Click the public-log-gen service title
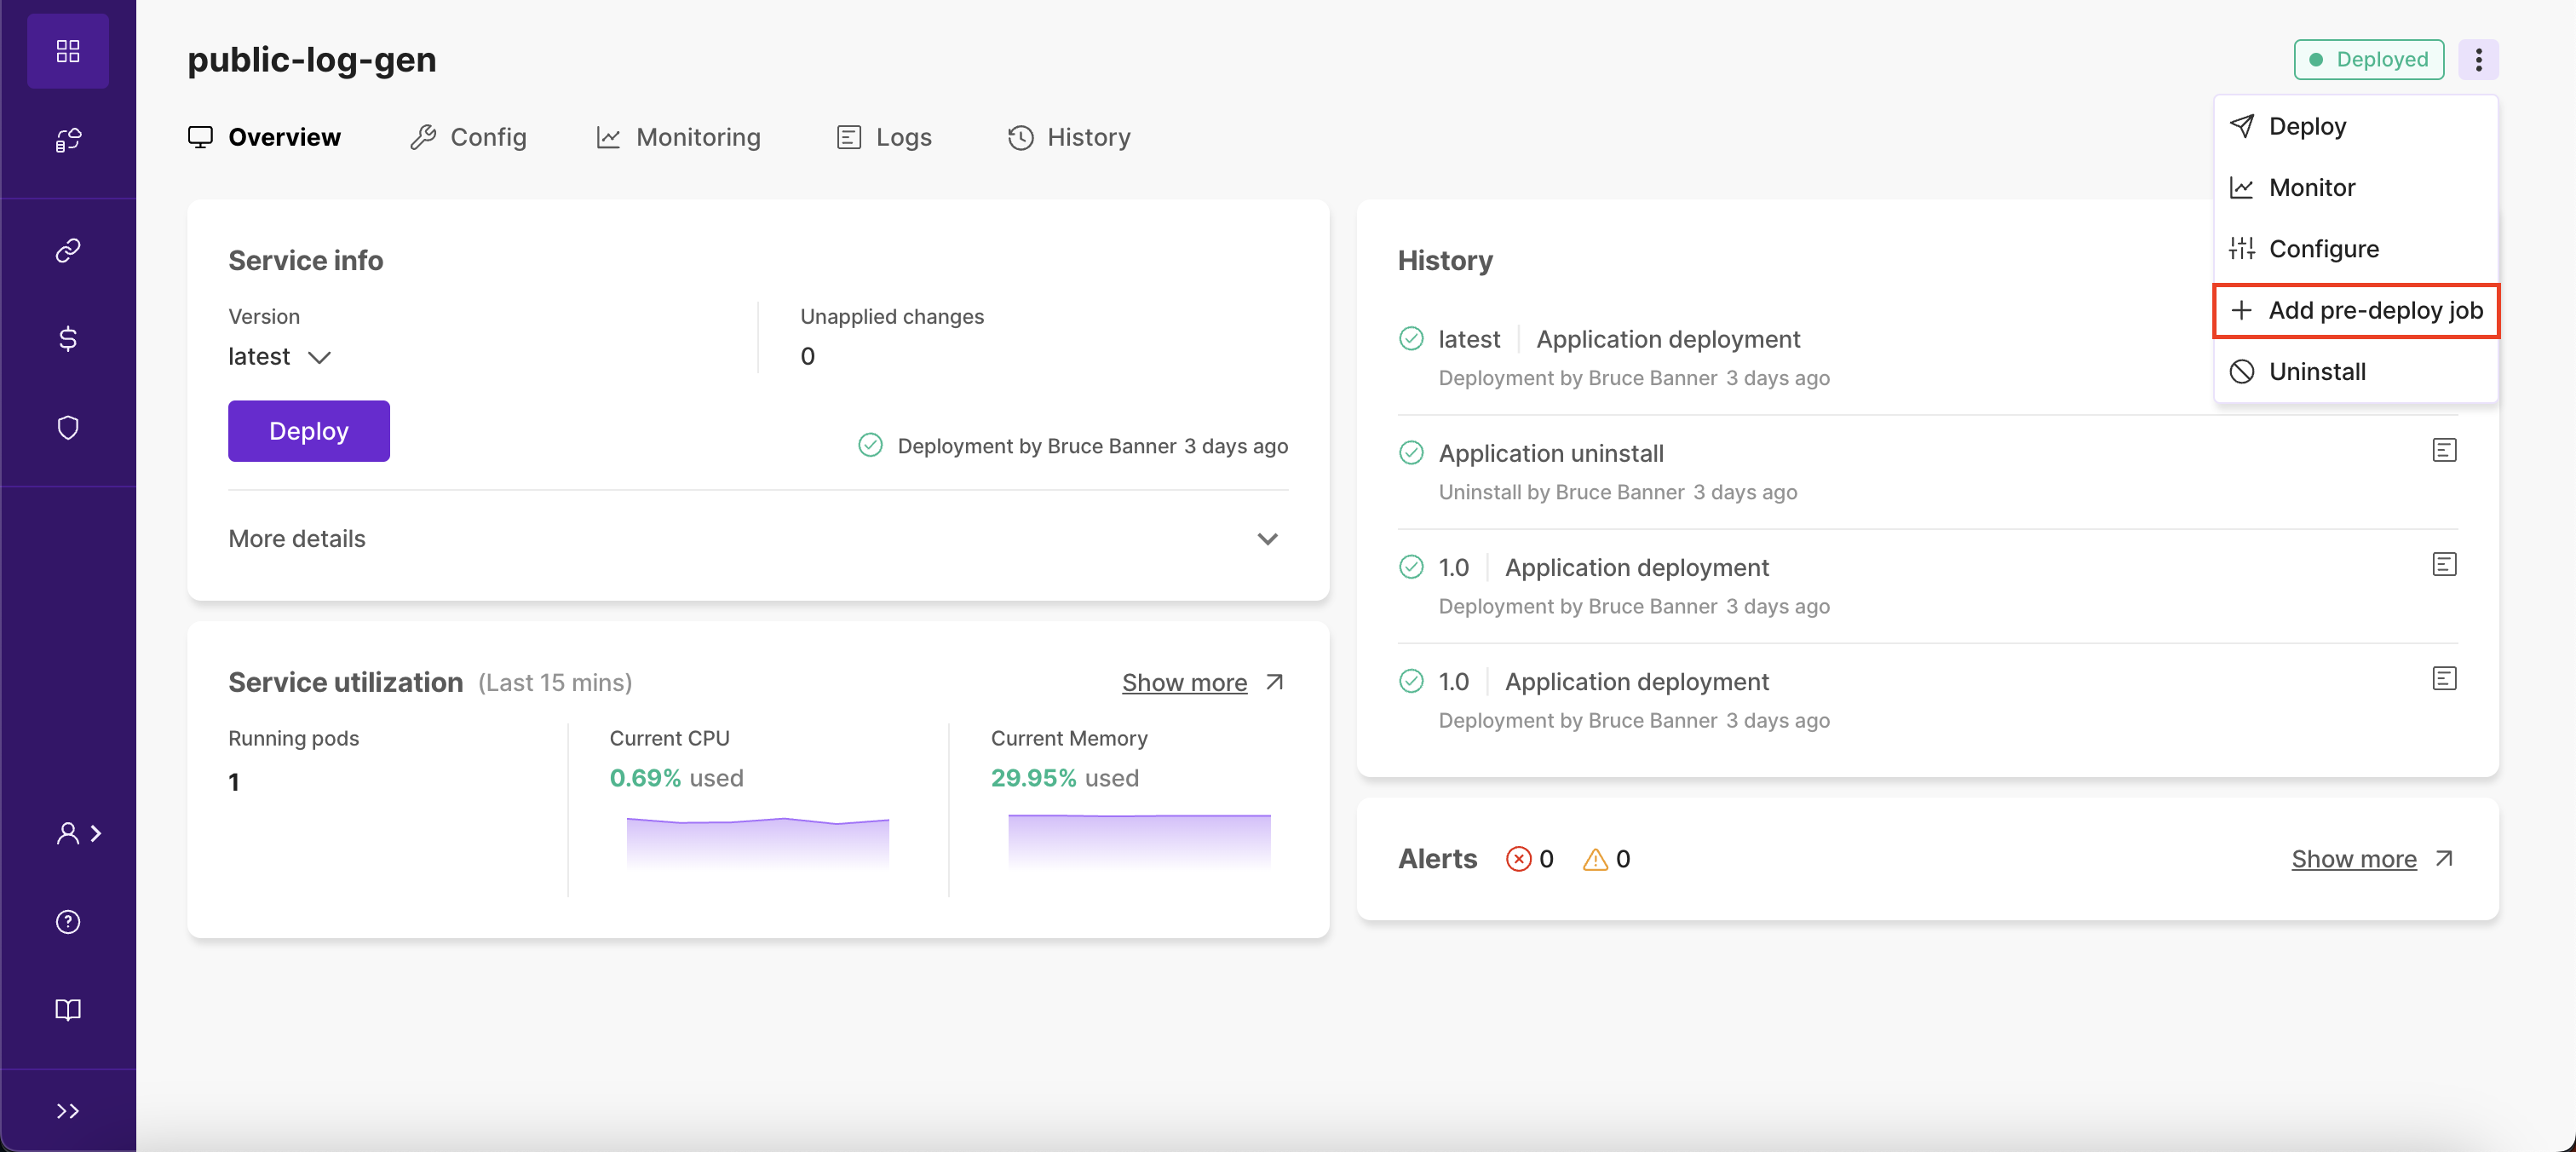The image size is (2576, 1152). (312, 60)
